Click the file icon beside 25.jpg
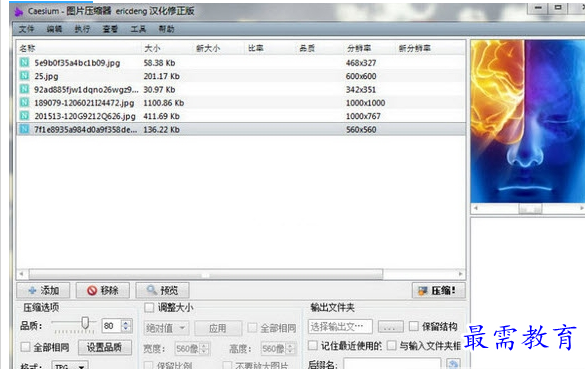The width and height of the screenshot is (585, 369). point(24,76)
